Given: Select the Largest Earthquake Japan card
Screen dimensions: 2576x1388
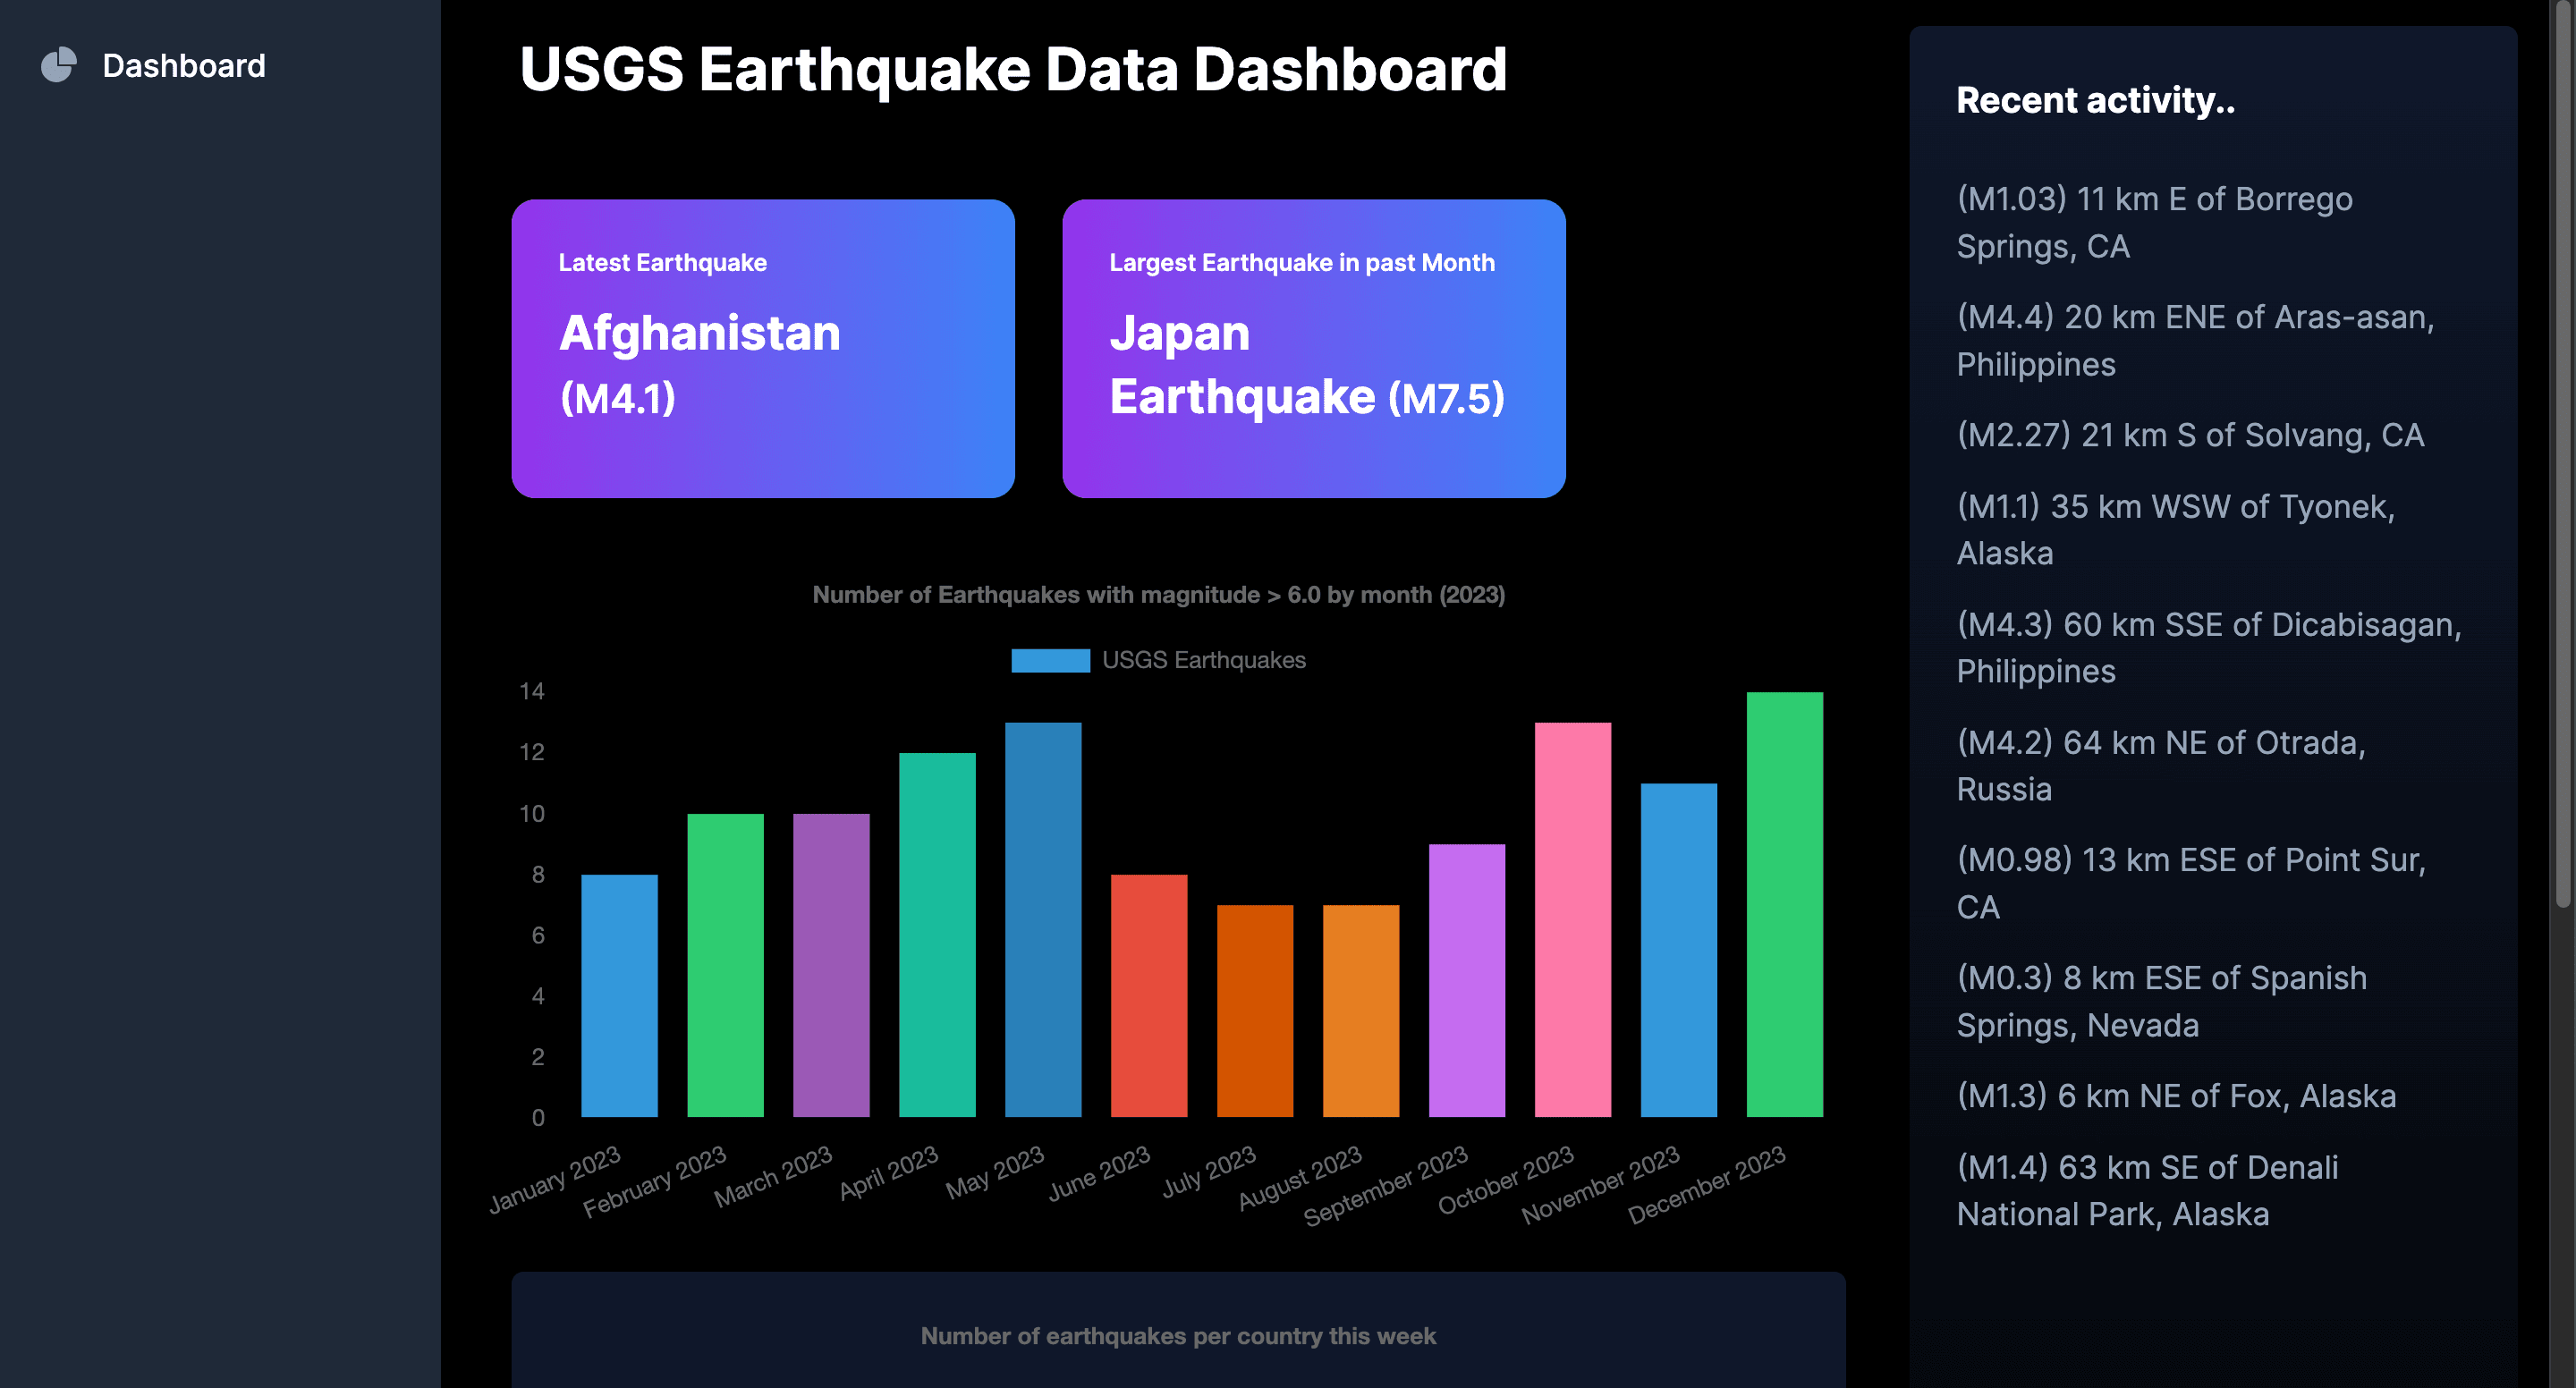Looking at the screenshot, I should click(1314, 348).
